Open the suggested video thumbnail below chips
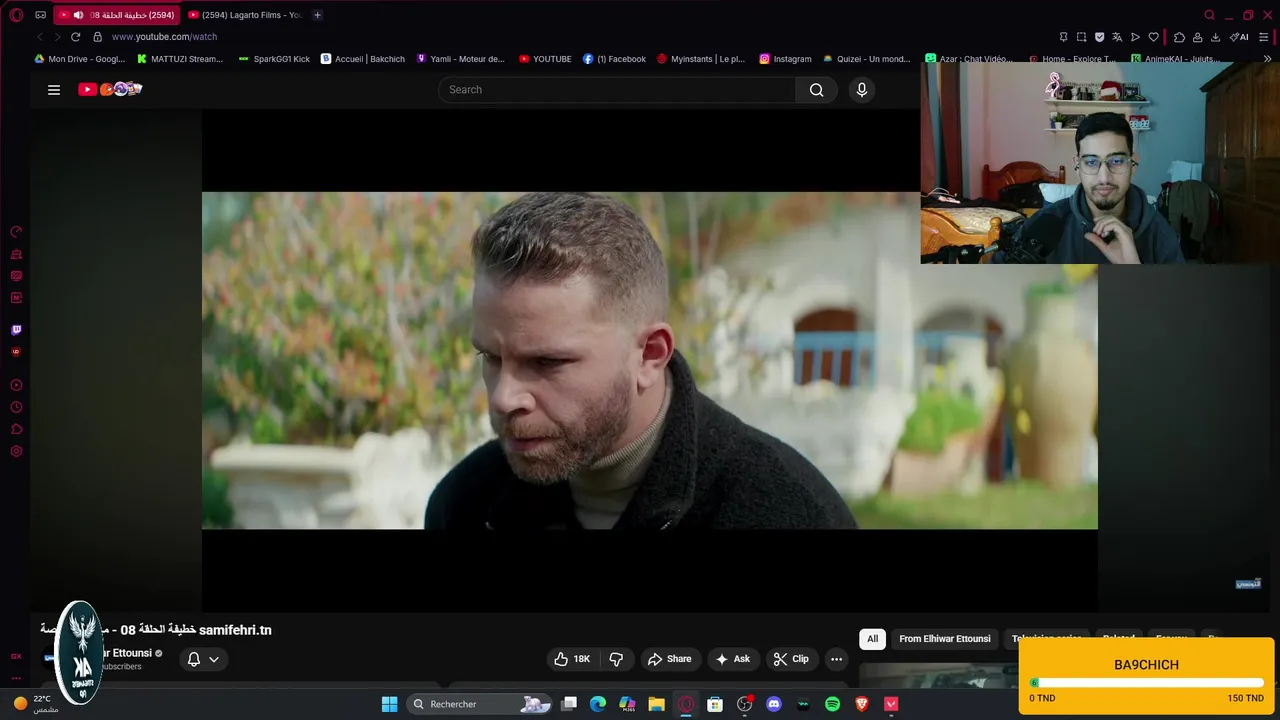 click(937, 676)
